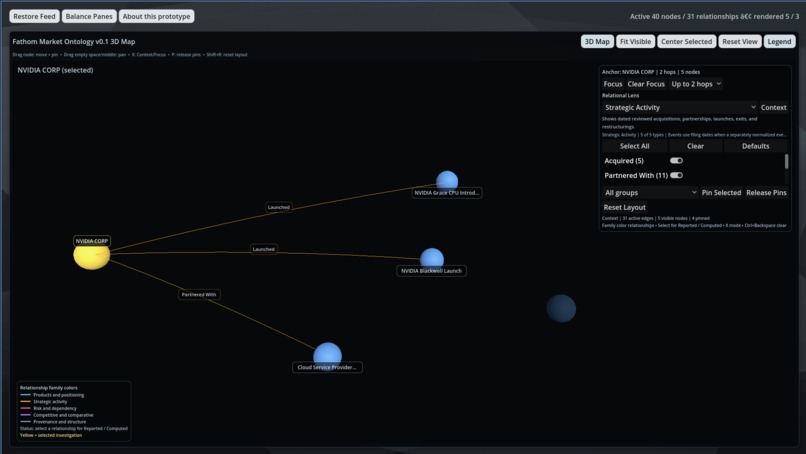Open About this prototype

[156, 16]
